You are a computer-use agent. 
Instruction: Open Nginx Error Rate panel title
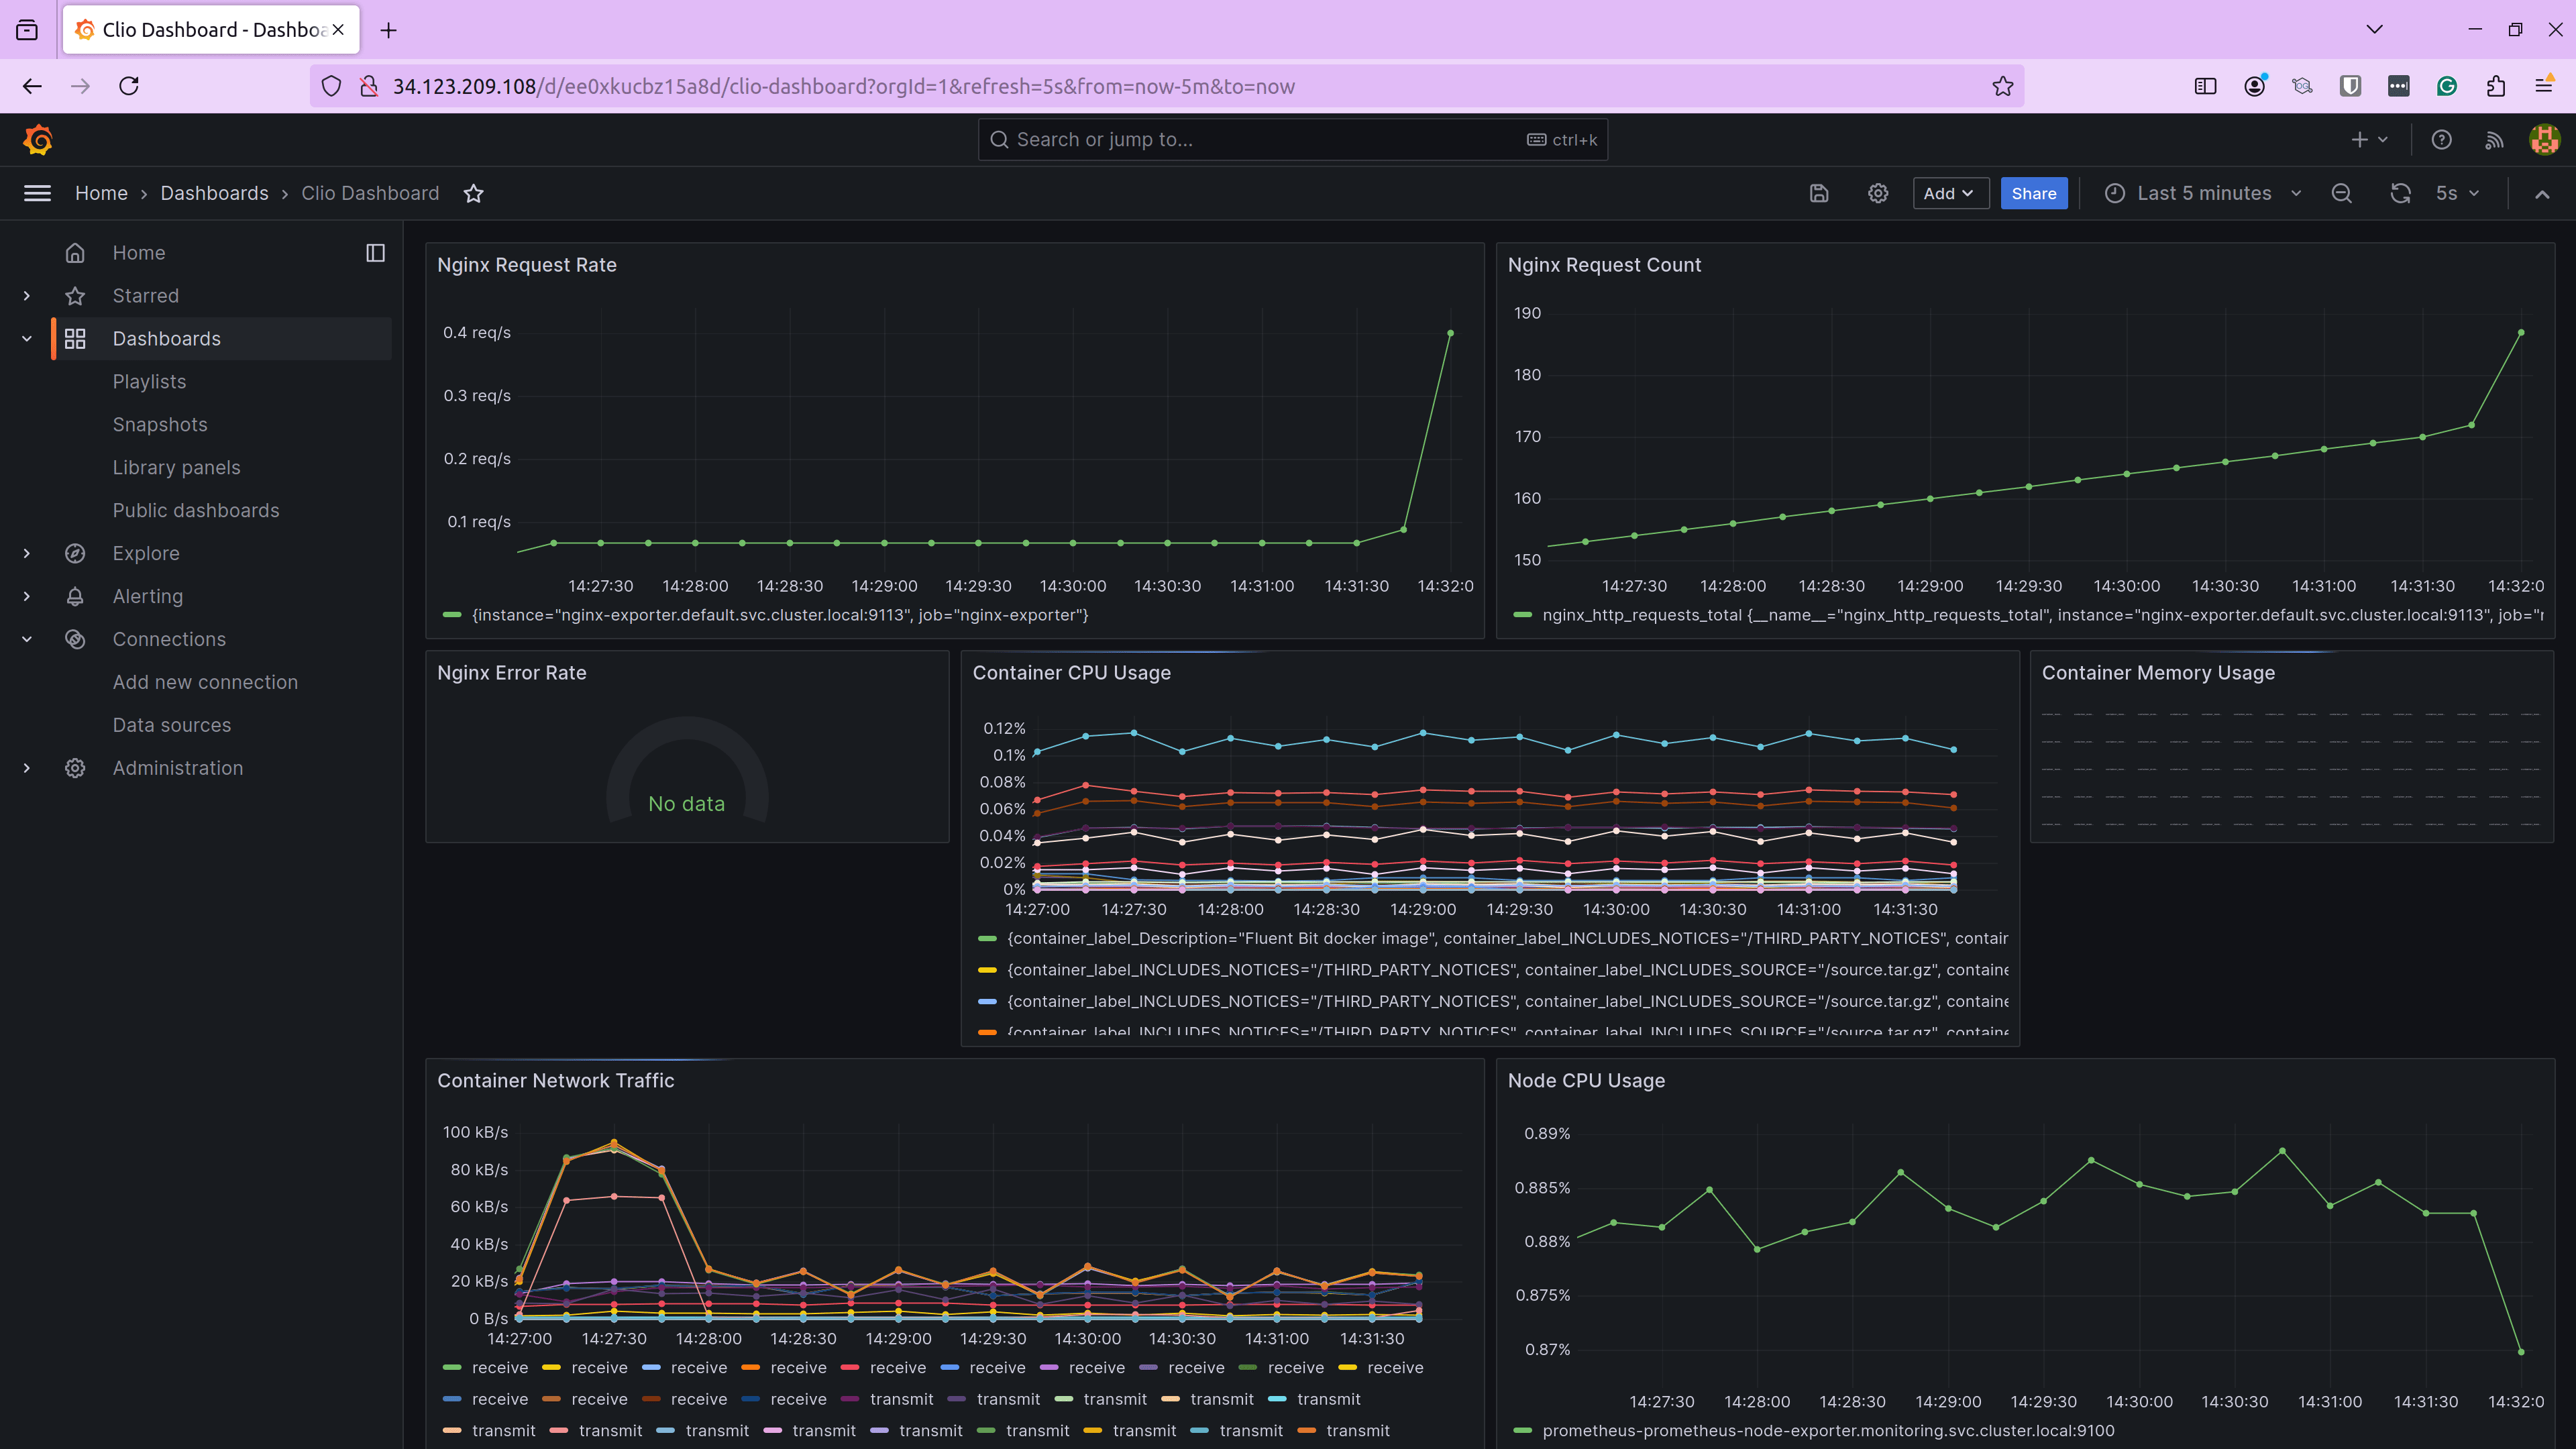click(511, 673)
